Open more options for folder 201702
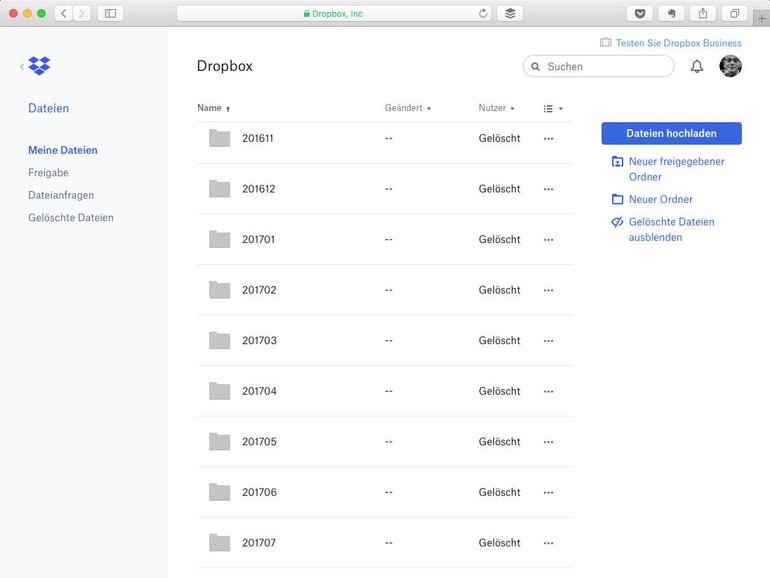 [548, 290]
